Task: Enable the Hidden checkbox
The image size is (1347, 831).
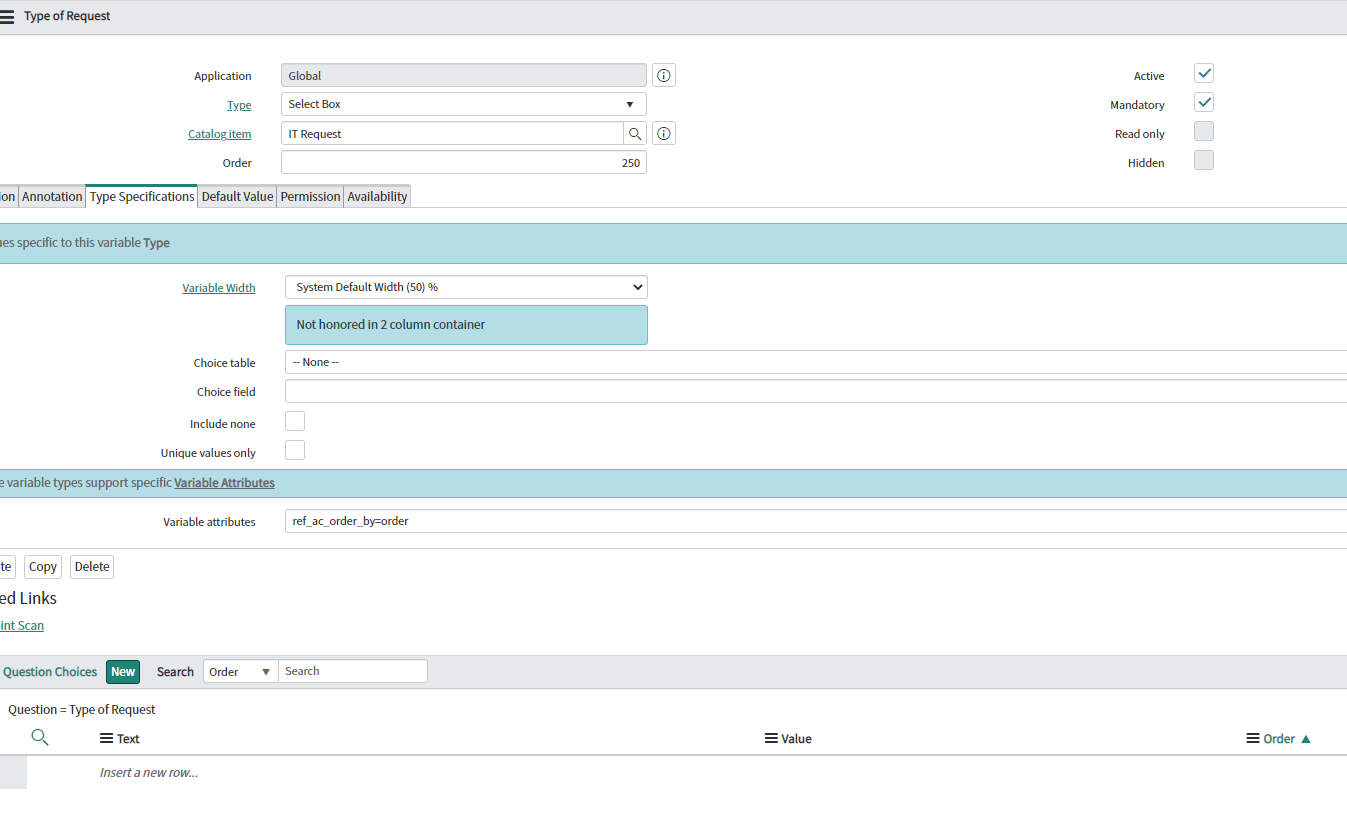Action: click(x=1204, y=160)
